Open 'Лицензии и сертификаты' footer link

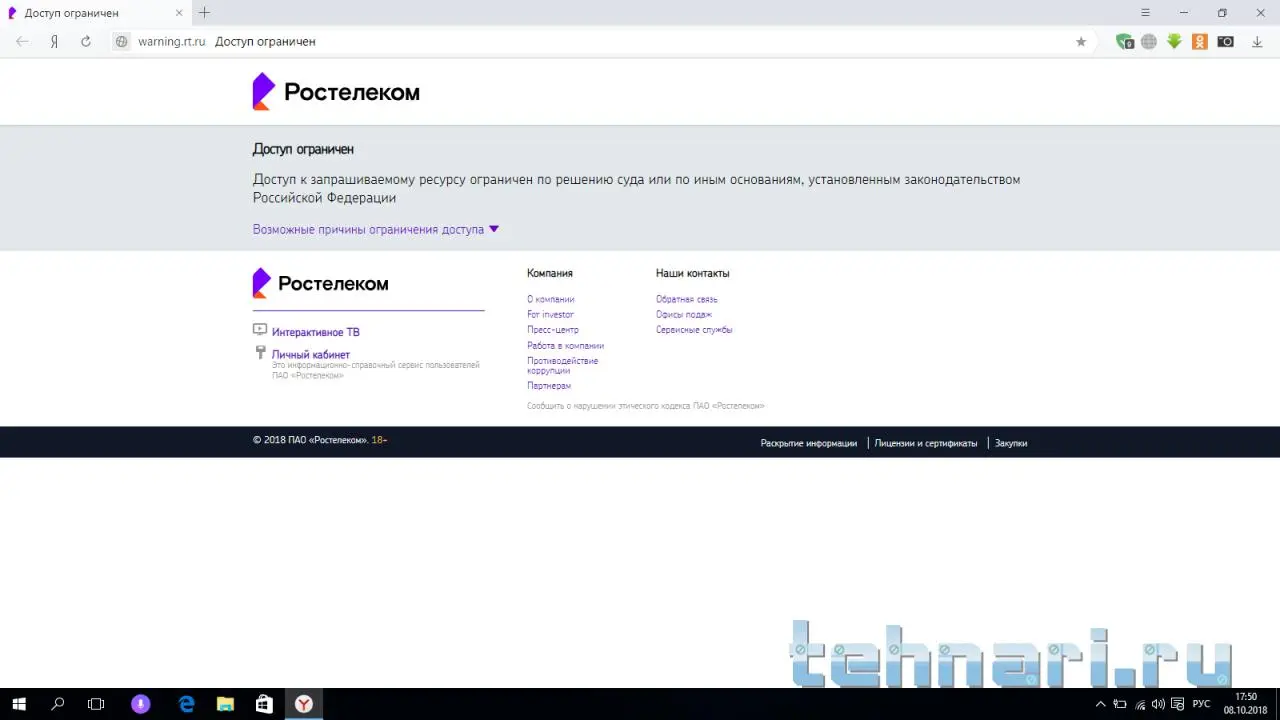(x=926, y=443)
